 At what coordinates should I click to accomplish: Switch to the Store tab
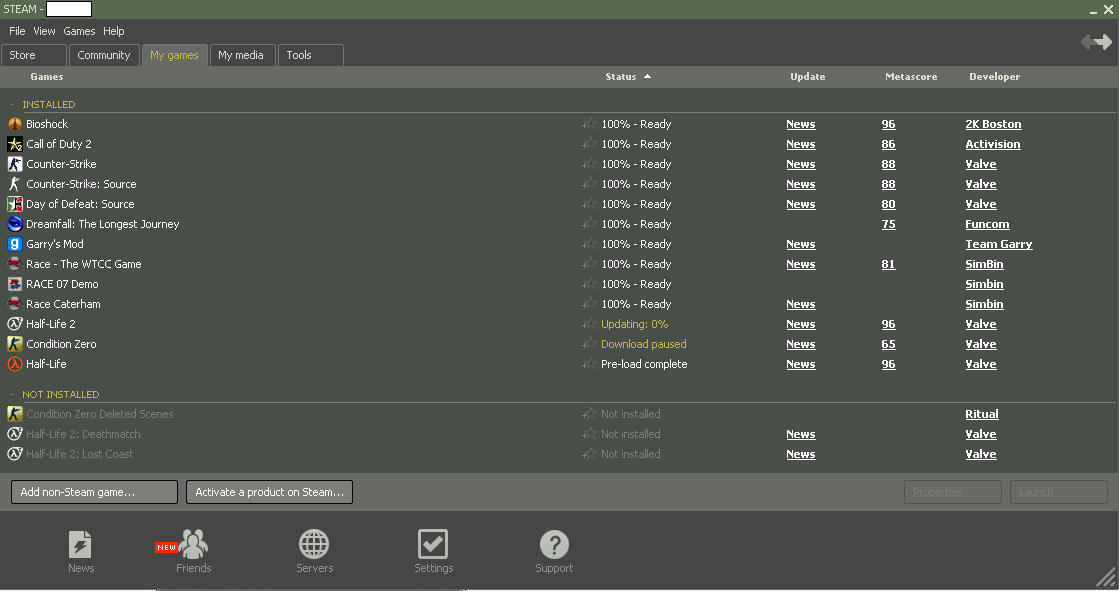(34, 55)
